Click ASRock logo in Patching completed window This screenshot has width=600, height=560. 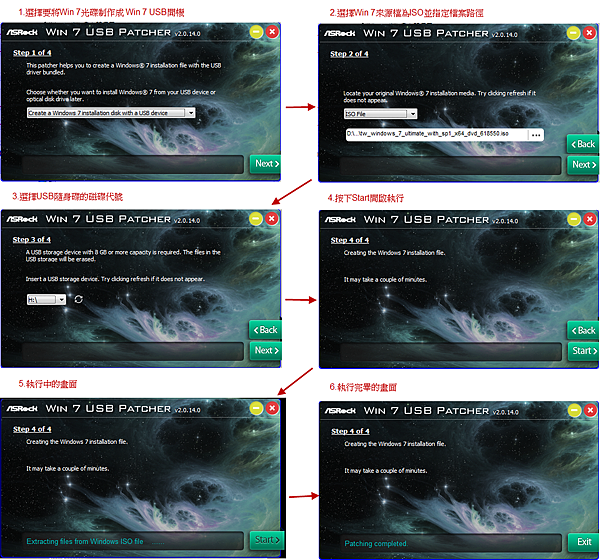tap(341, 411)
